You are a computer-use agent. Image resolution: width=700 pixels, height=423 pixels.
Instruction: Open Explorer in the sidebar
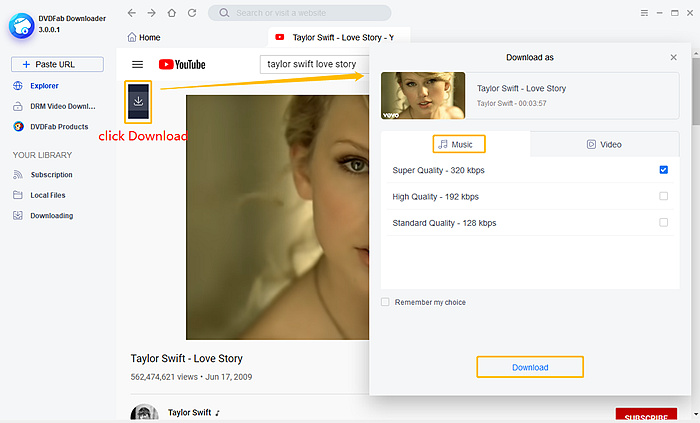point(44,86)
